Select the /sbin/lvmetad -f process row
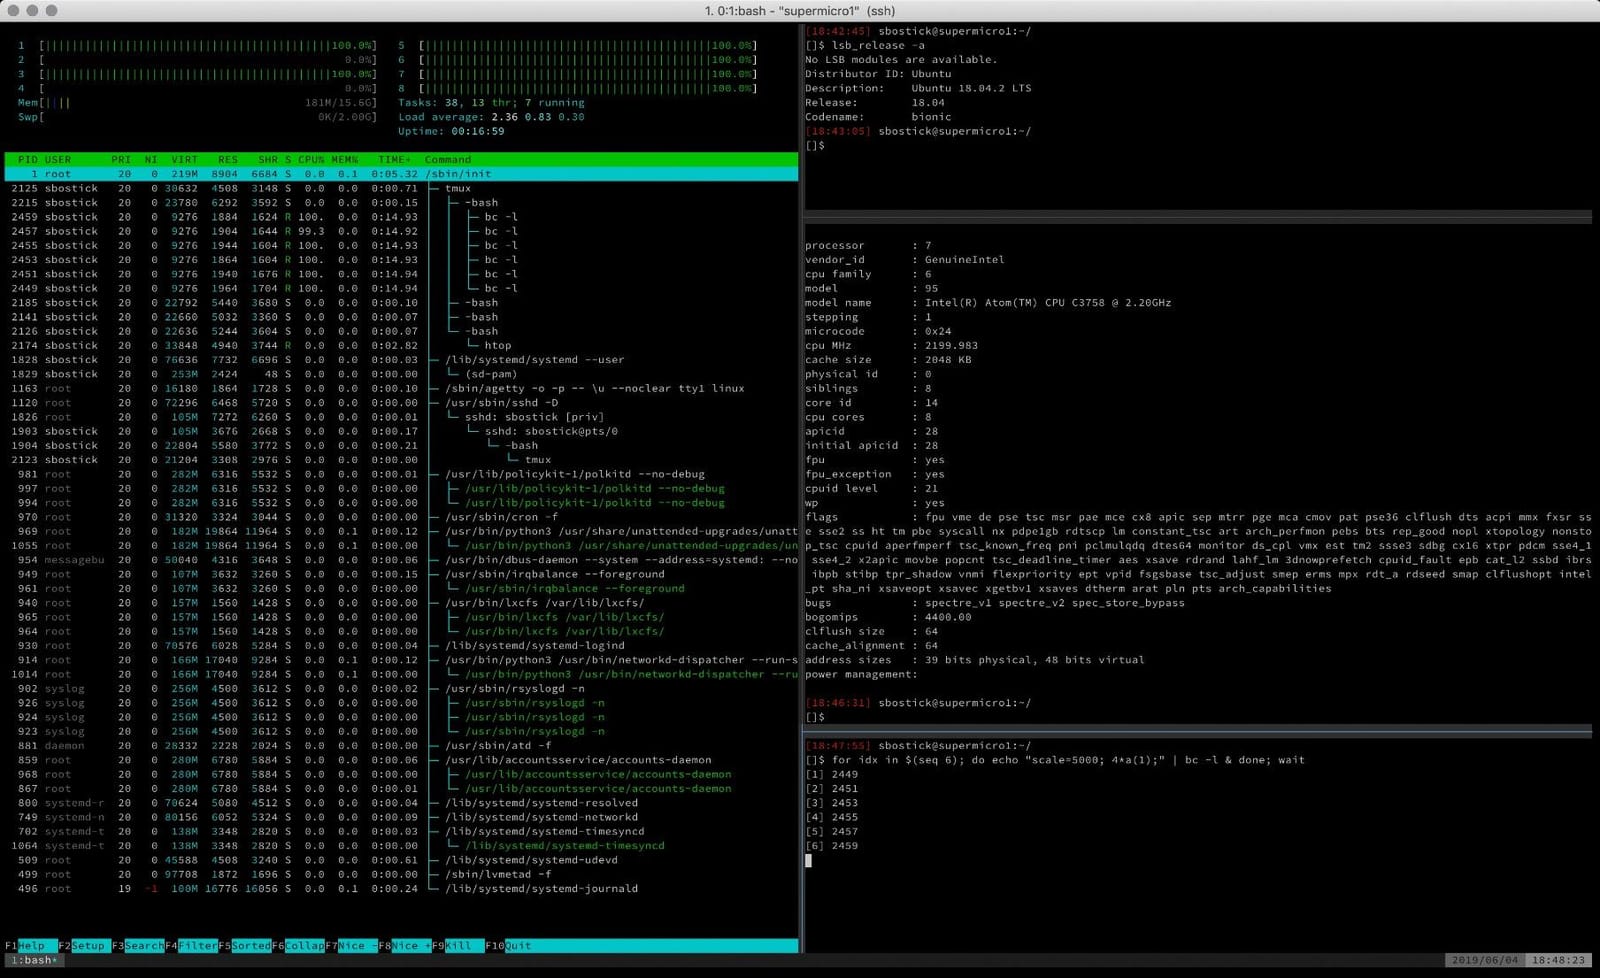Image resolution: width=1600 pixels, height=978 pixels. tap(401, 874)
